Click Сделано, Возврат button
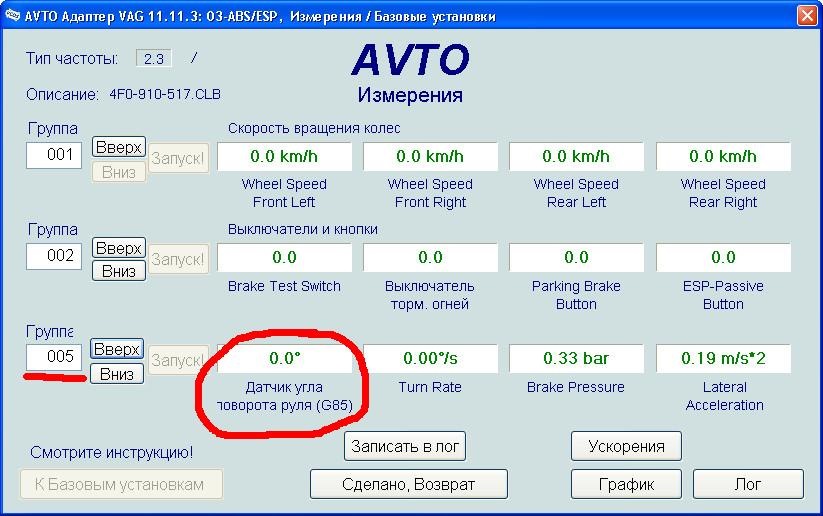The width and height of the screenshot is (823, 516). coord(408,484)
